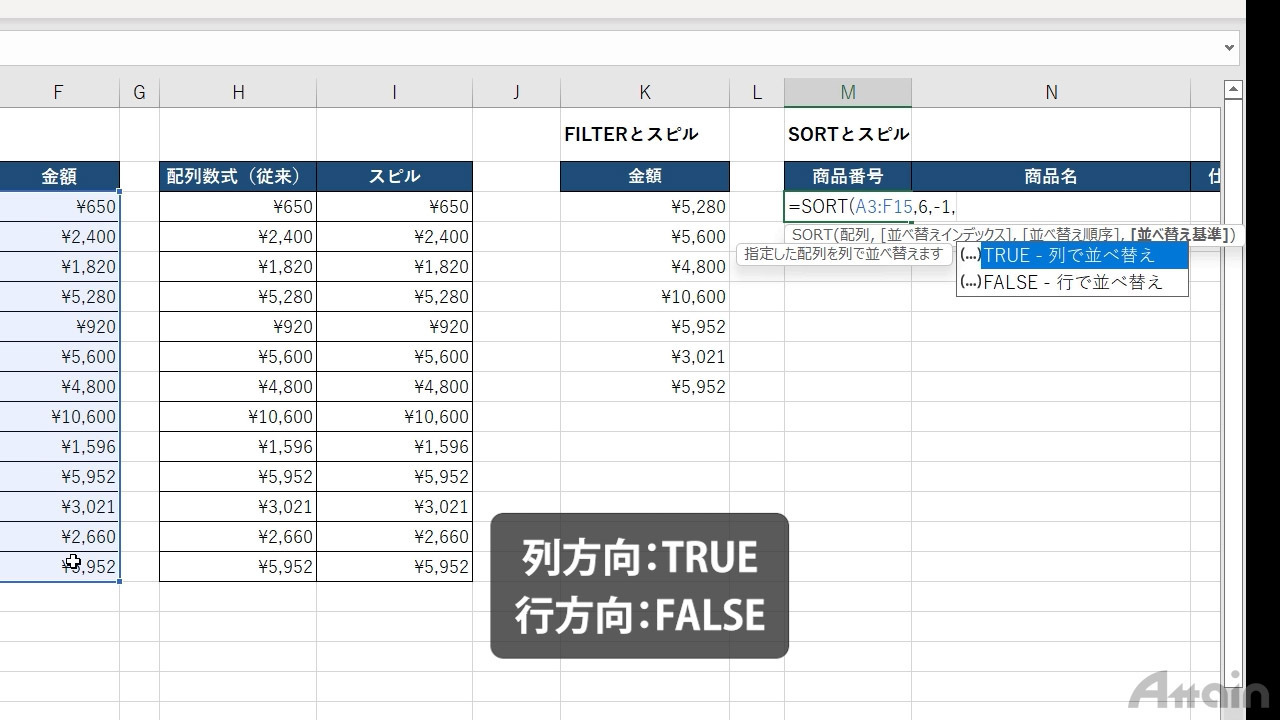
Task: Select column header K
Action: click(x=644, y=93)
